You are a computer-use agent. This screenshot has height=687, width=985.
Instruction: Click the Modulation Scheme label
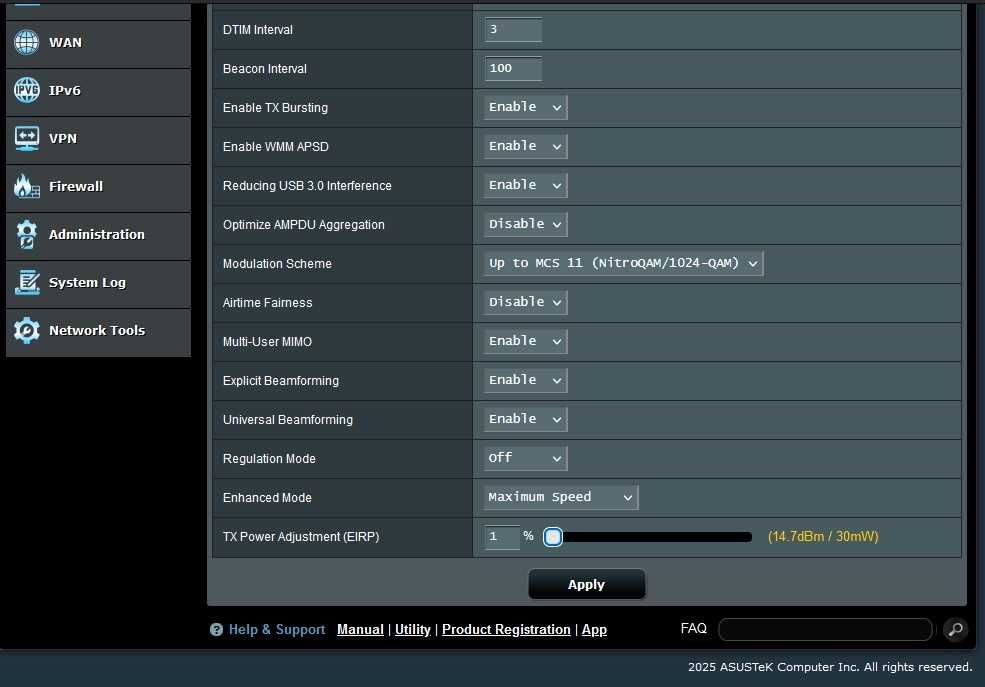(277, 264)
